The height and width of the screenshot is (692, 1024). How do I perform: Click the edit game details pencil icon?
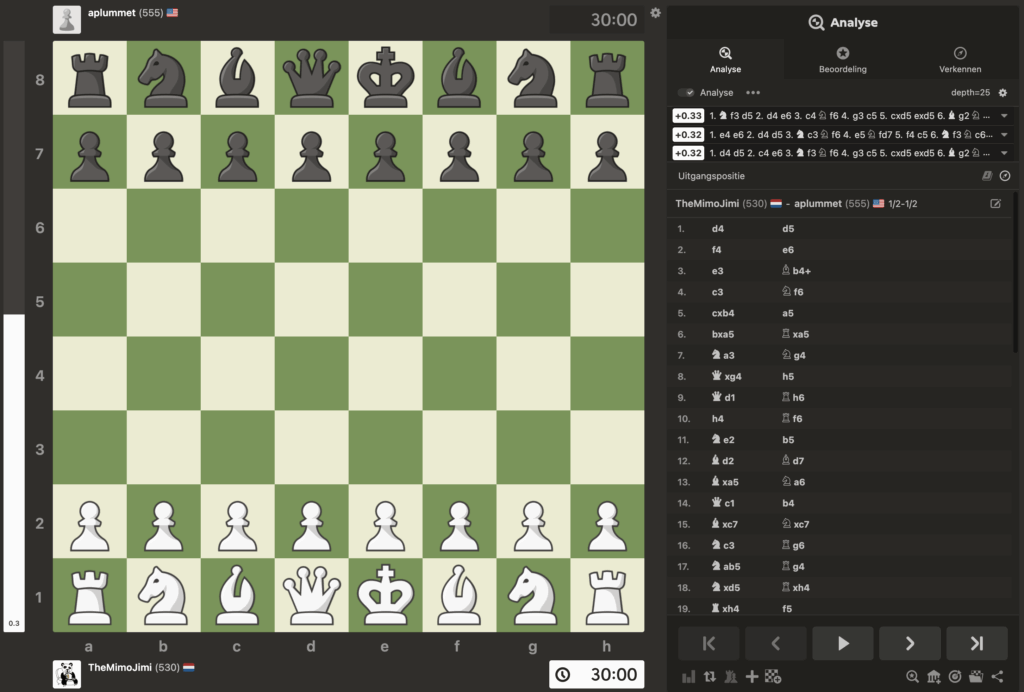tap(995, 203)
